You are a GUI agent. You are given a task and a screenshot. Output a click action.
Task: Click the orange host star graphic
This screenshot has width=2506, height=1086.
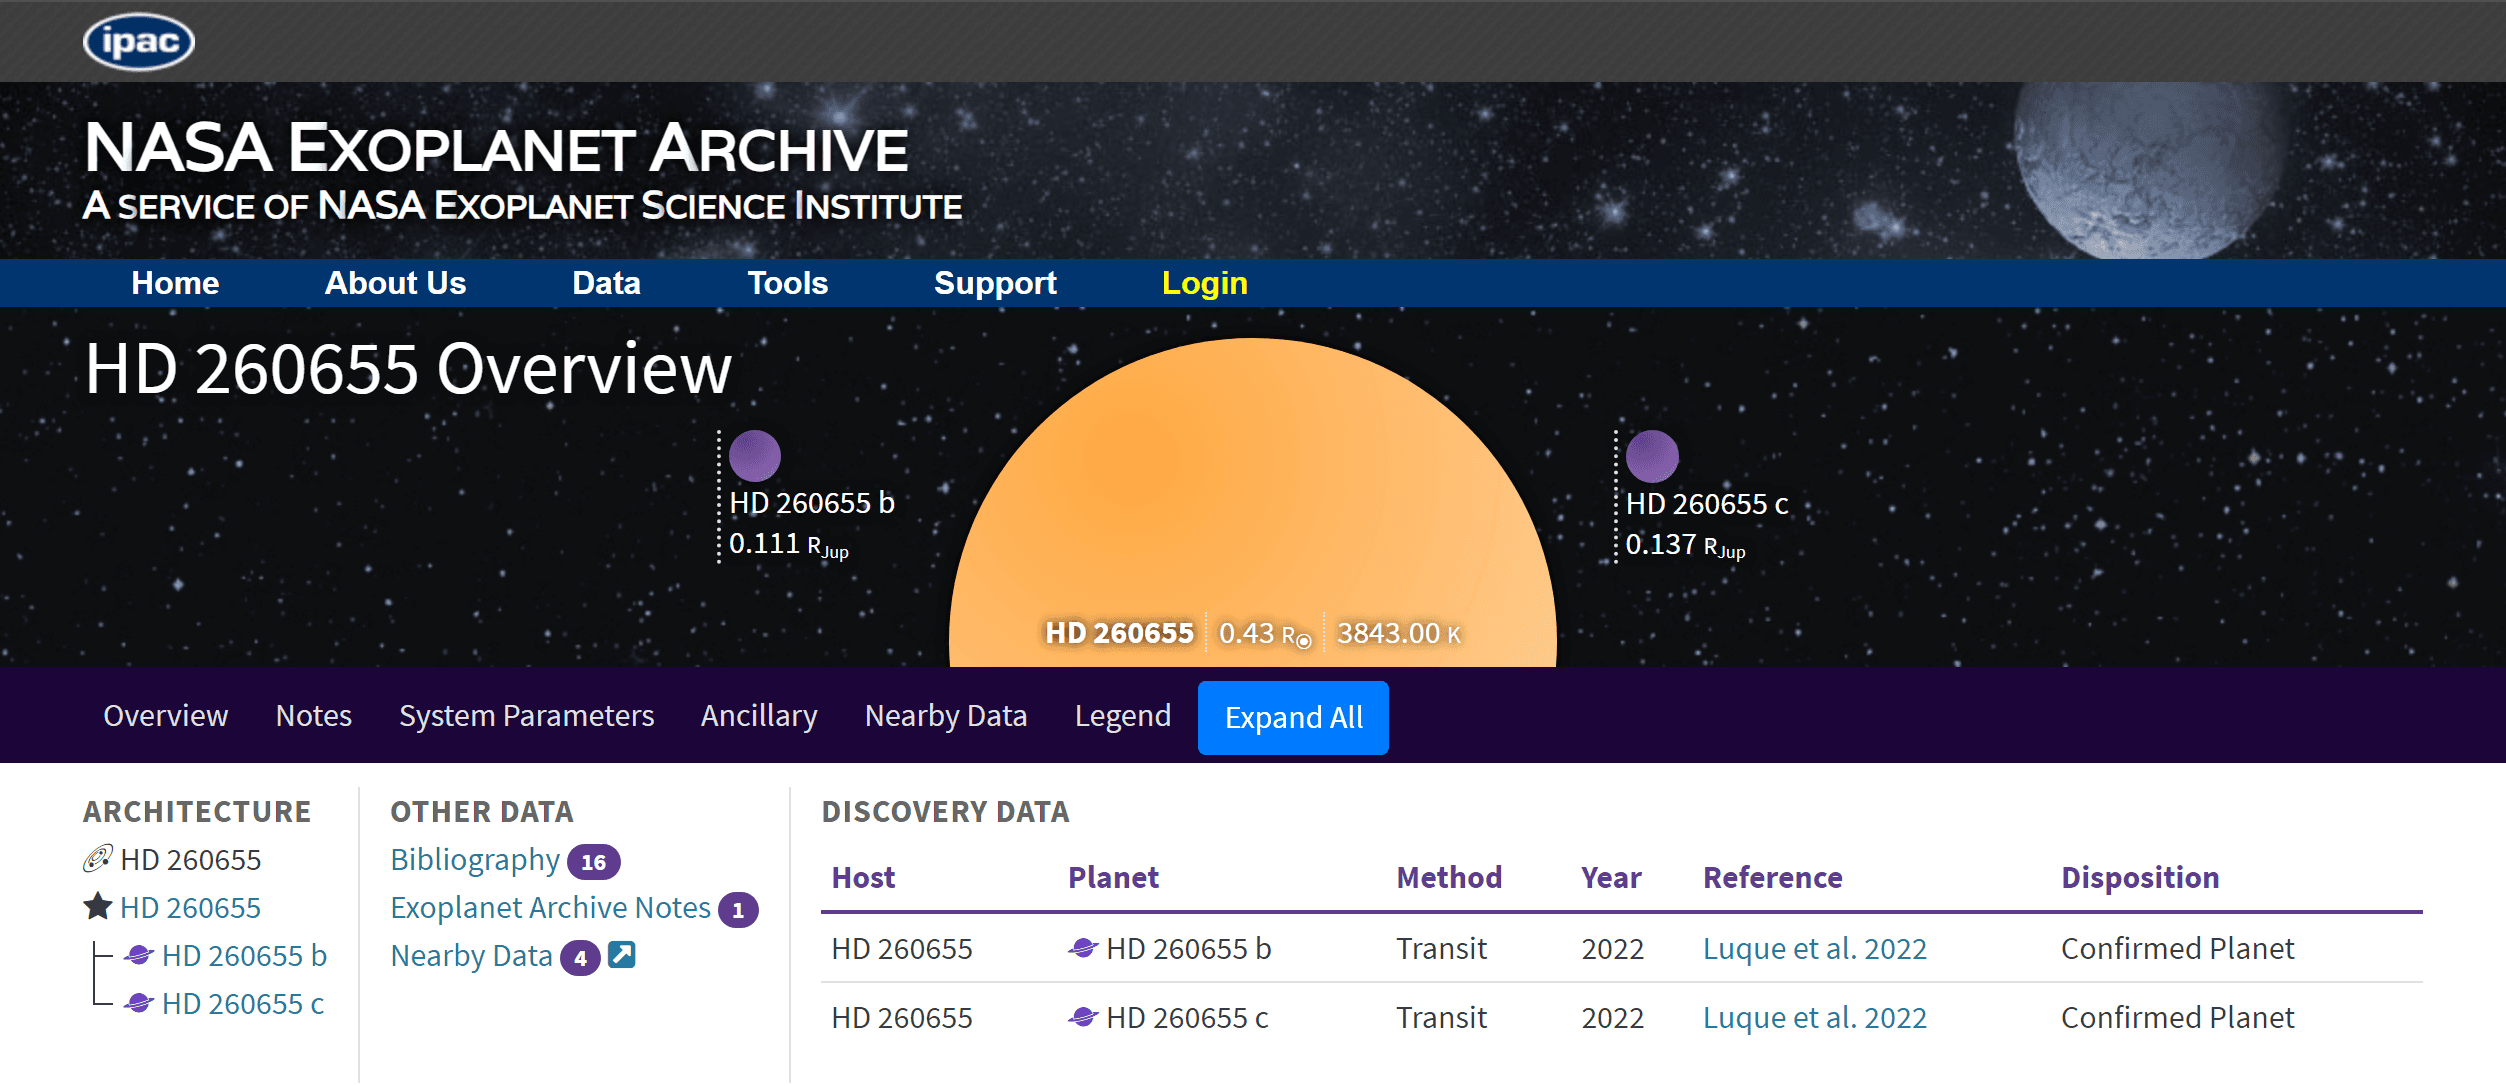[1252, 500]
